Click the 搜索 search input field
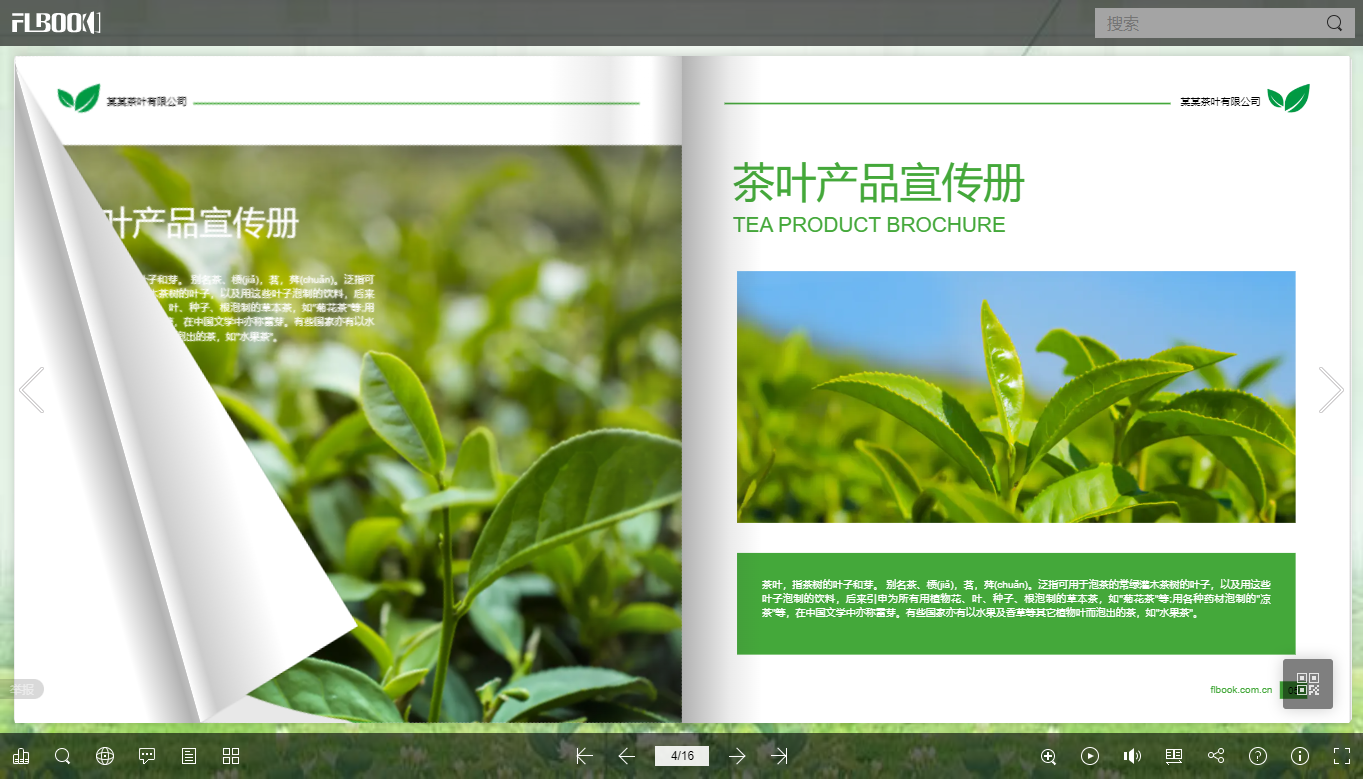The width and height of the screenshot is (1363, 779). click(x=1208, y=23)
